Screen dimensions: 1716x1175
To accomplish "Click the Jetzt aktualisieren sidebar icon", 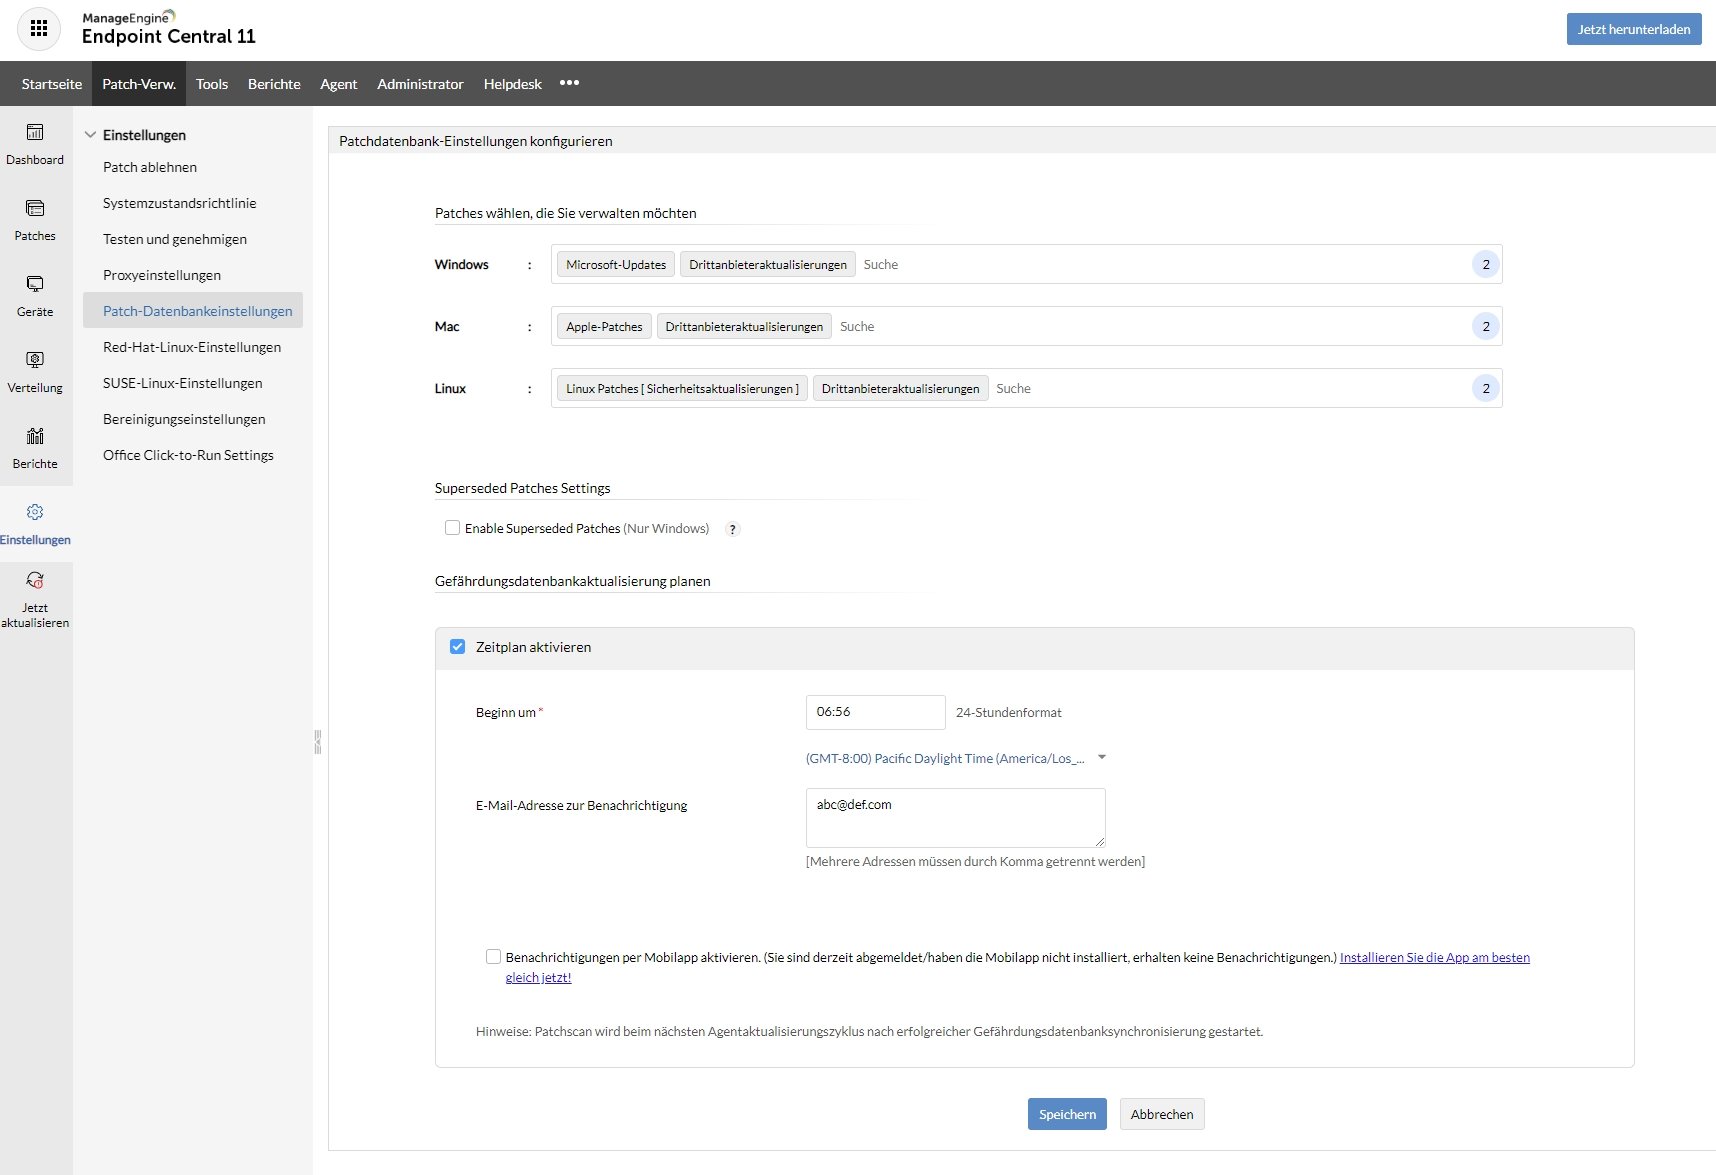I will pos(35,598).
